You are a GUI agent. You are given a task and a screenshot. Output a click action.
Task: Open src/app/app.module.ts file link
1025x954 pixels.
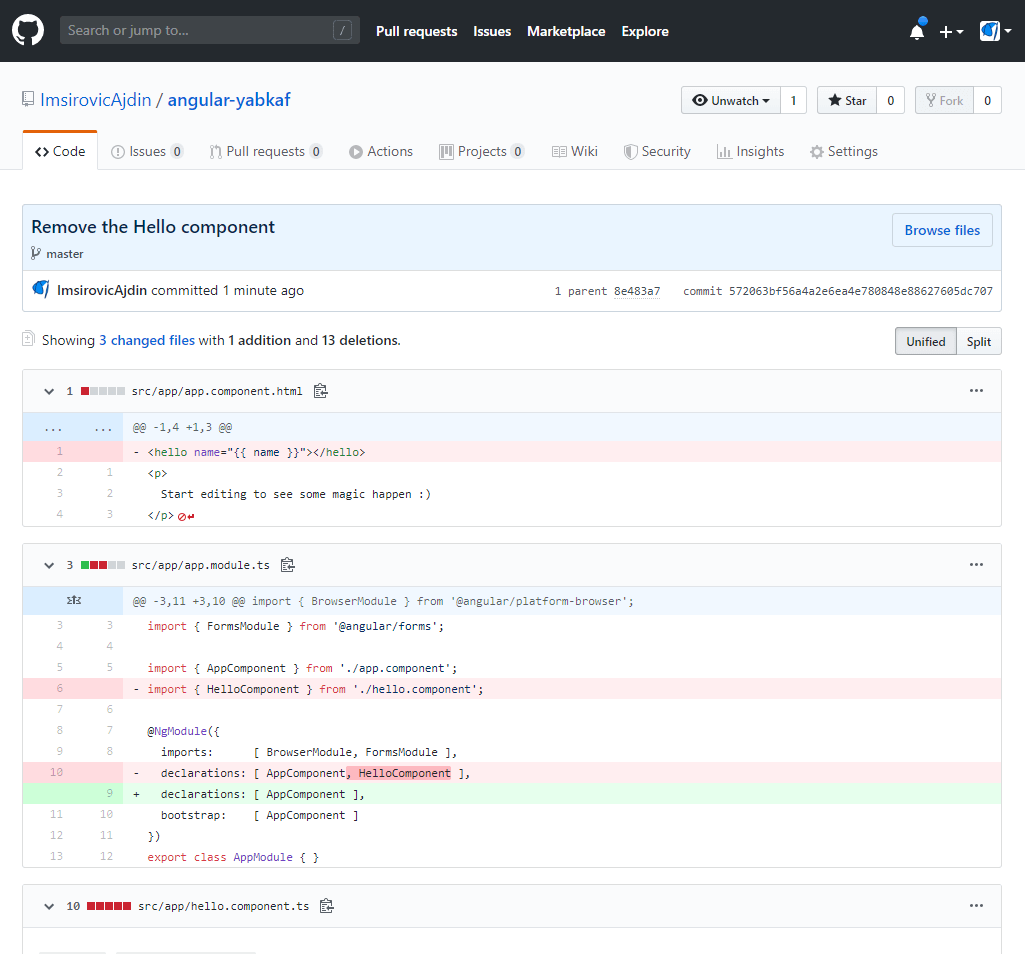pos(201,565)
